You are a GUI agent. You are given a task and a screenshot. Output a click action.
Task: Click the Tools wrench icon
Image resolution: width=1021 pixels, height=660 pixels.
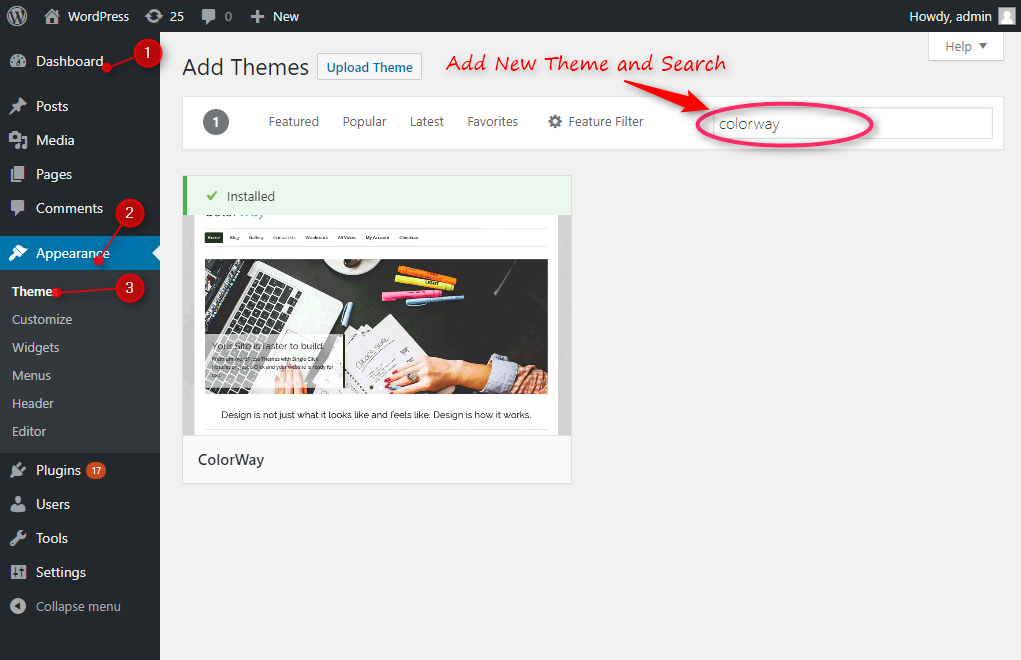18,538
